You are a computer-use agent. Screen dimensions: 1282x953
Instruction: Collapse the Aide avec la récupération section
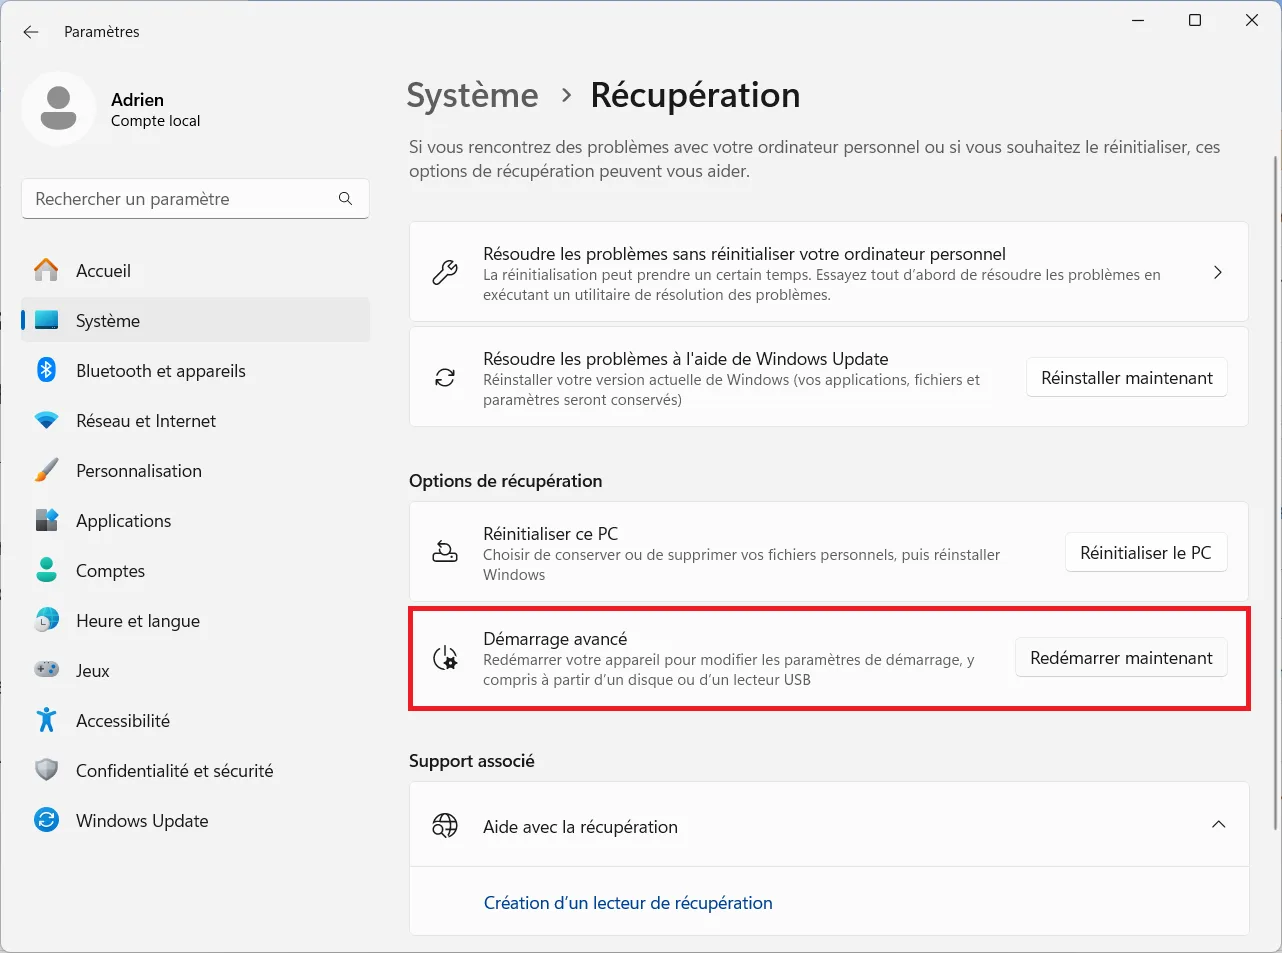[1219, 825]
